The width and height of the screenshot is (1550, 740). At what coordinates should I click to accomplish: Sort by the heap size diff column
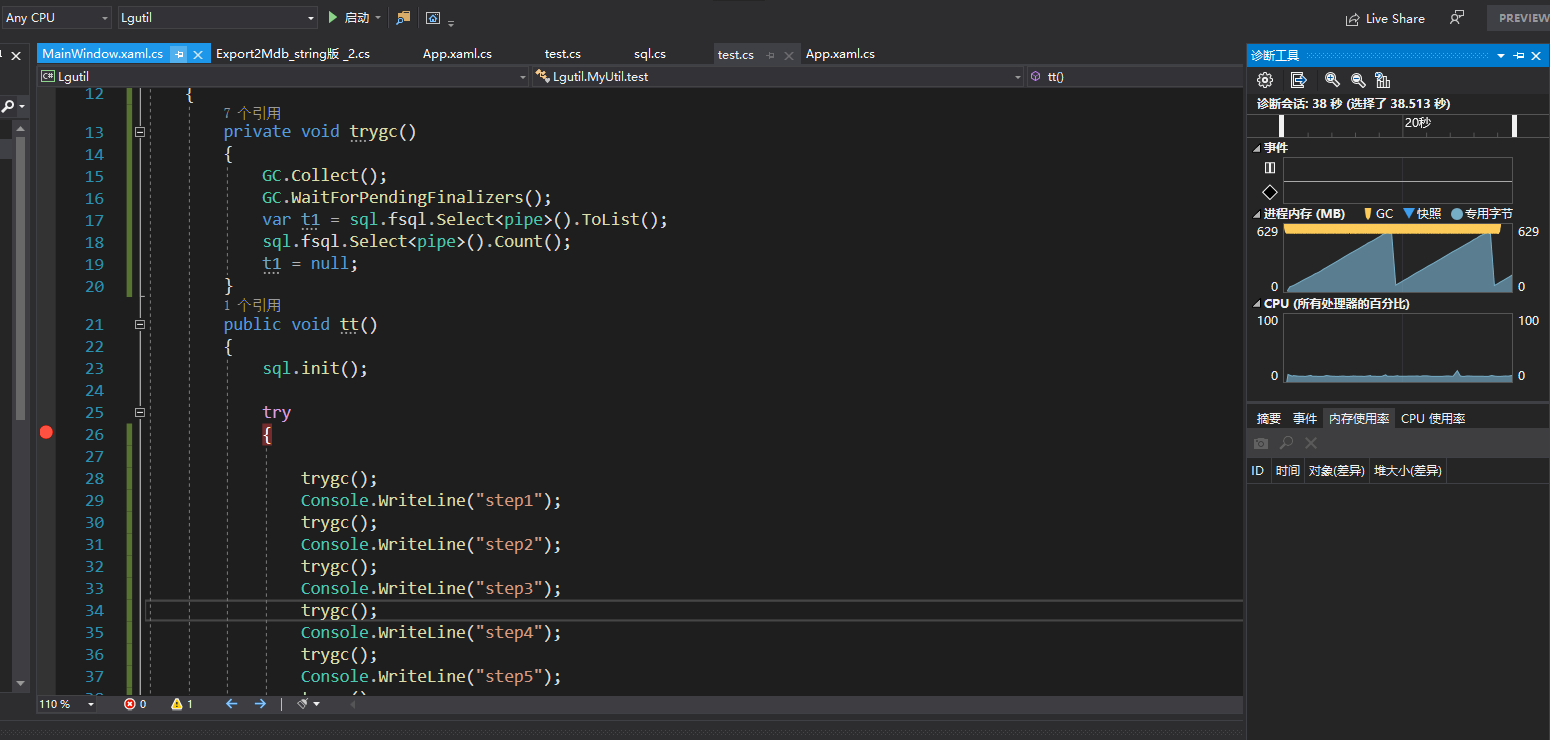click(x=1407, y=470)
